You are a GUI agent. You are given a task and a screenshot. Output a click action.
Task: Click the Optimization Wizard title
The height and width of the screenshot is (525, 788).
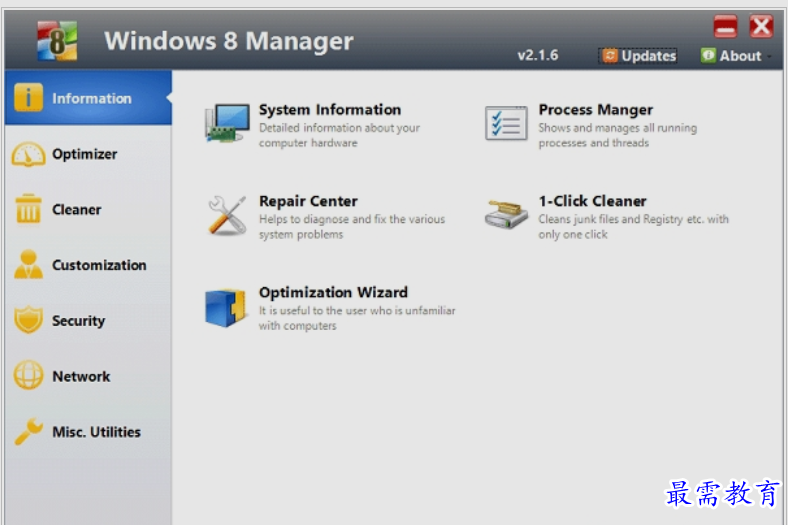coord(333,292)
